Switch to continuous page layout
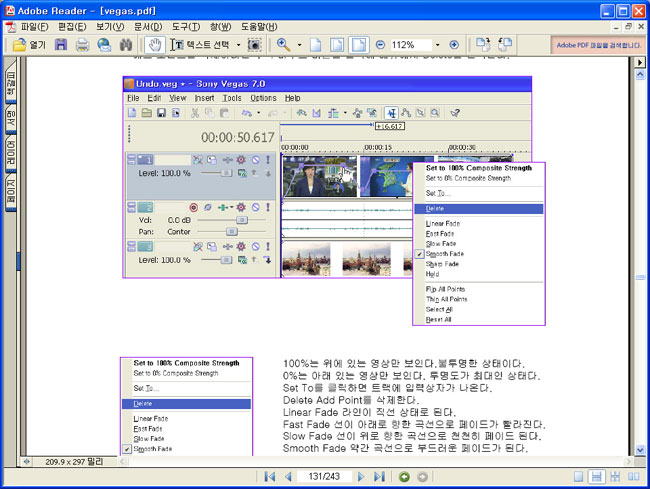The height and width of the screenshot is (489, 650). point(596,477)
